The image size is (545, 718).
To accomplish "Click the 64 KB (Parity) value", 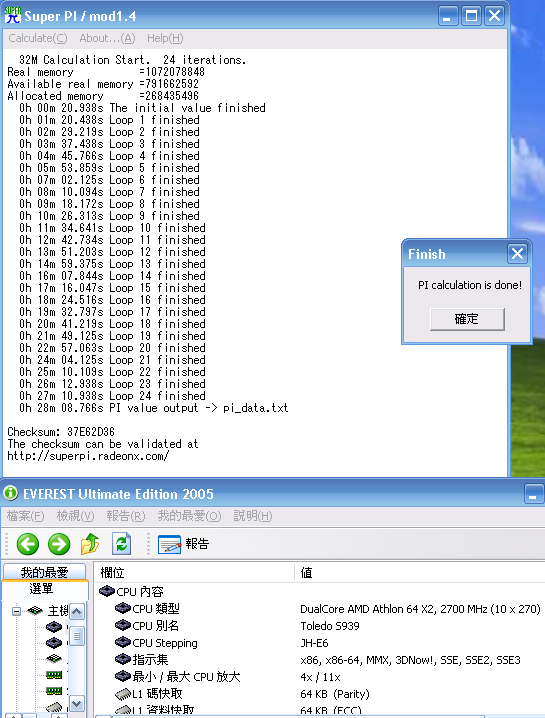I will pos(335,694).
